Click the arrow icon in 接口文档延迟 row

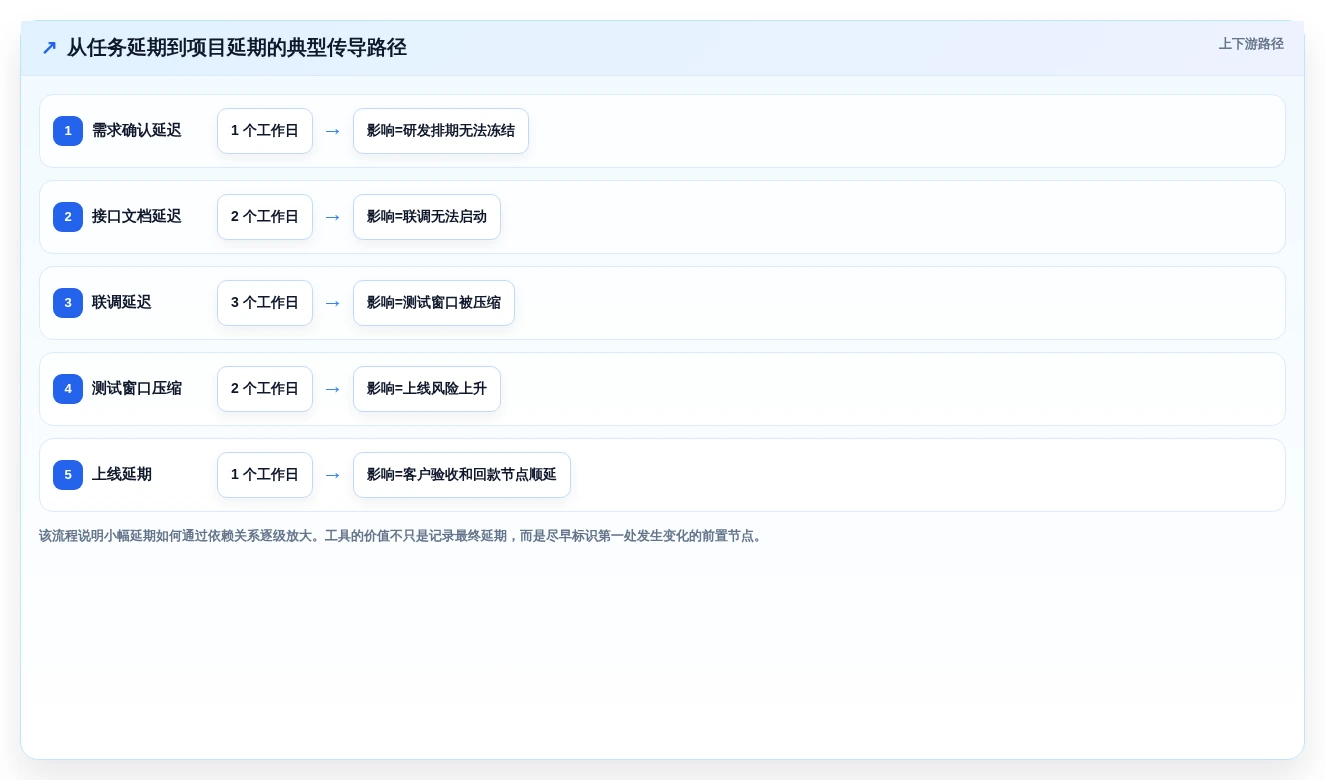coord(333,217)
